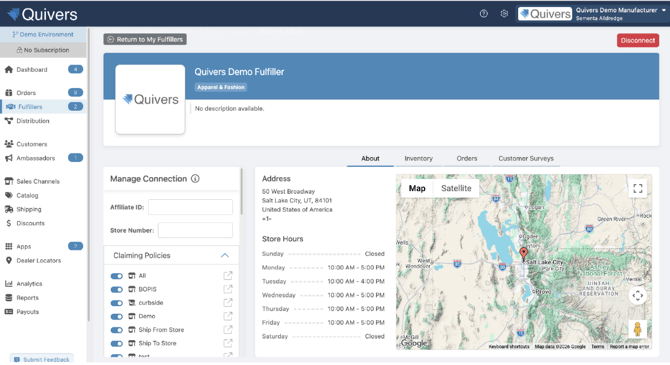Open Reports in the sidebar
The width and height of the screenshot is (670, 365).
click(27, 297)
